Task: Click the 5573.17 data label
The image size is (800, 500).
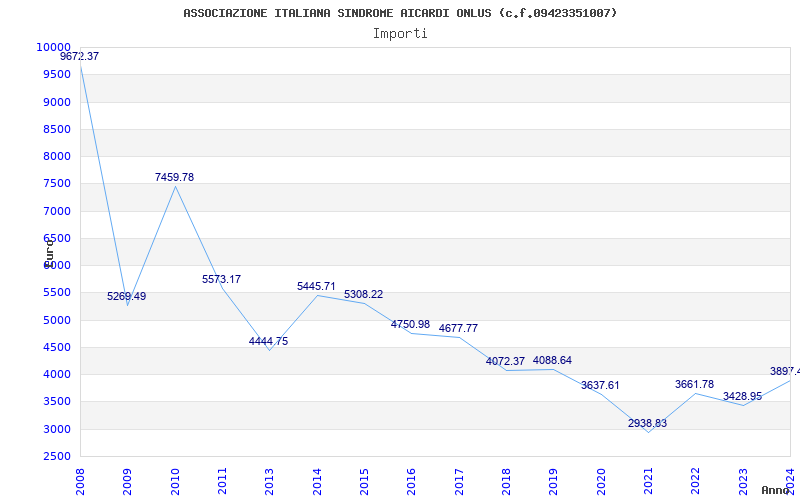Action: pyautogui.click(x=221, y=279)
